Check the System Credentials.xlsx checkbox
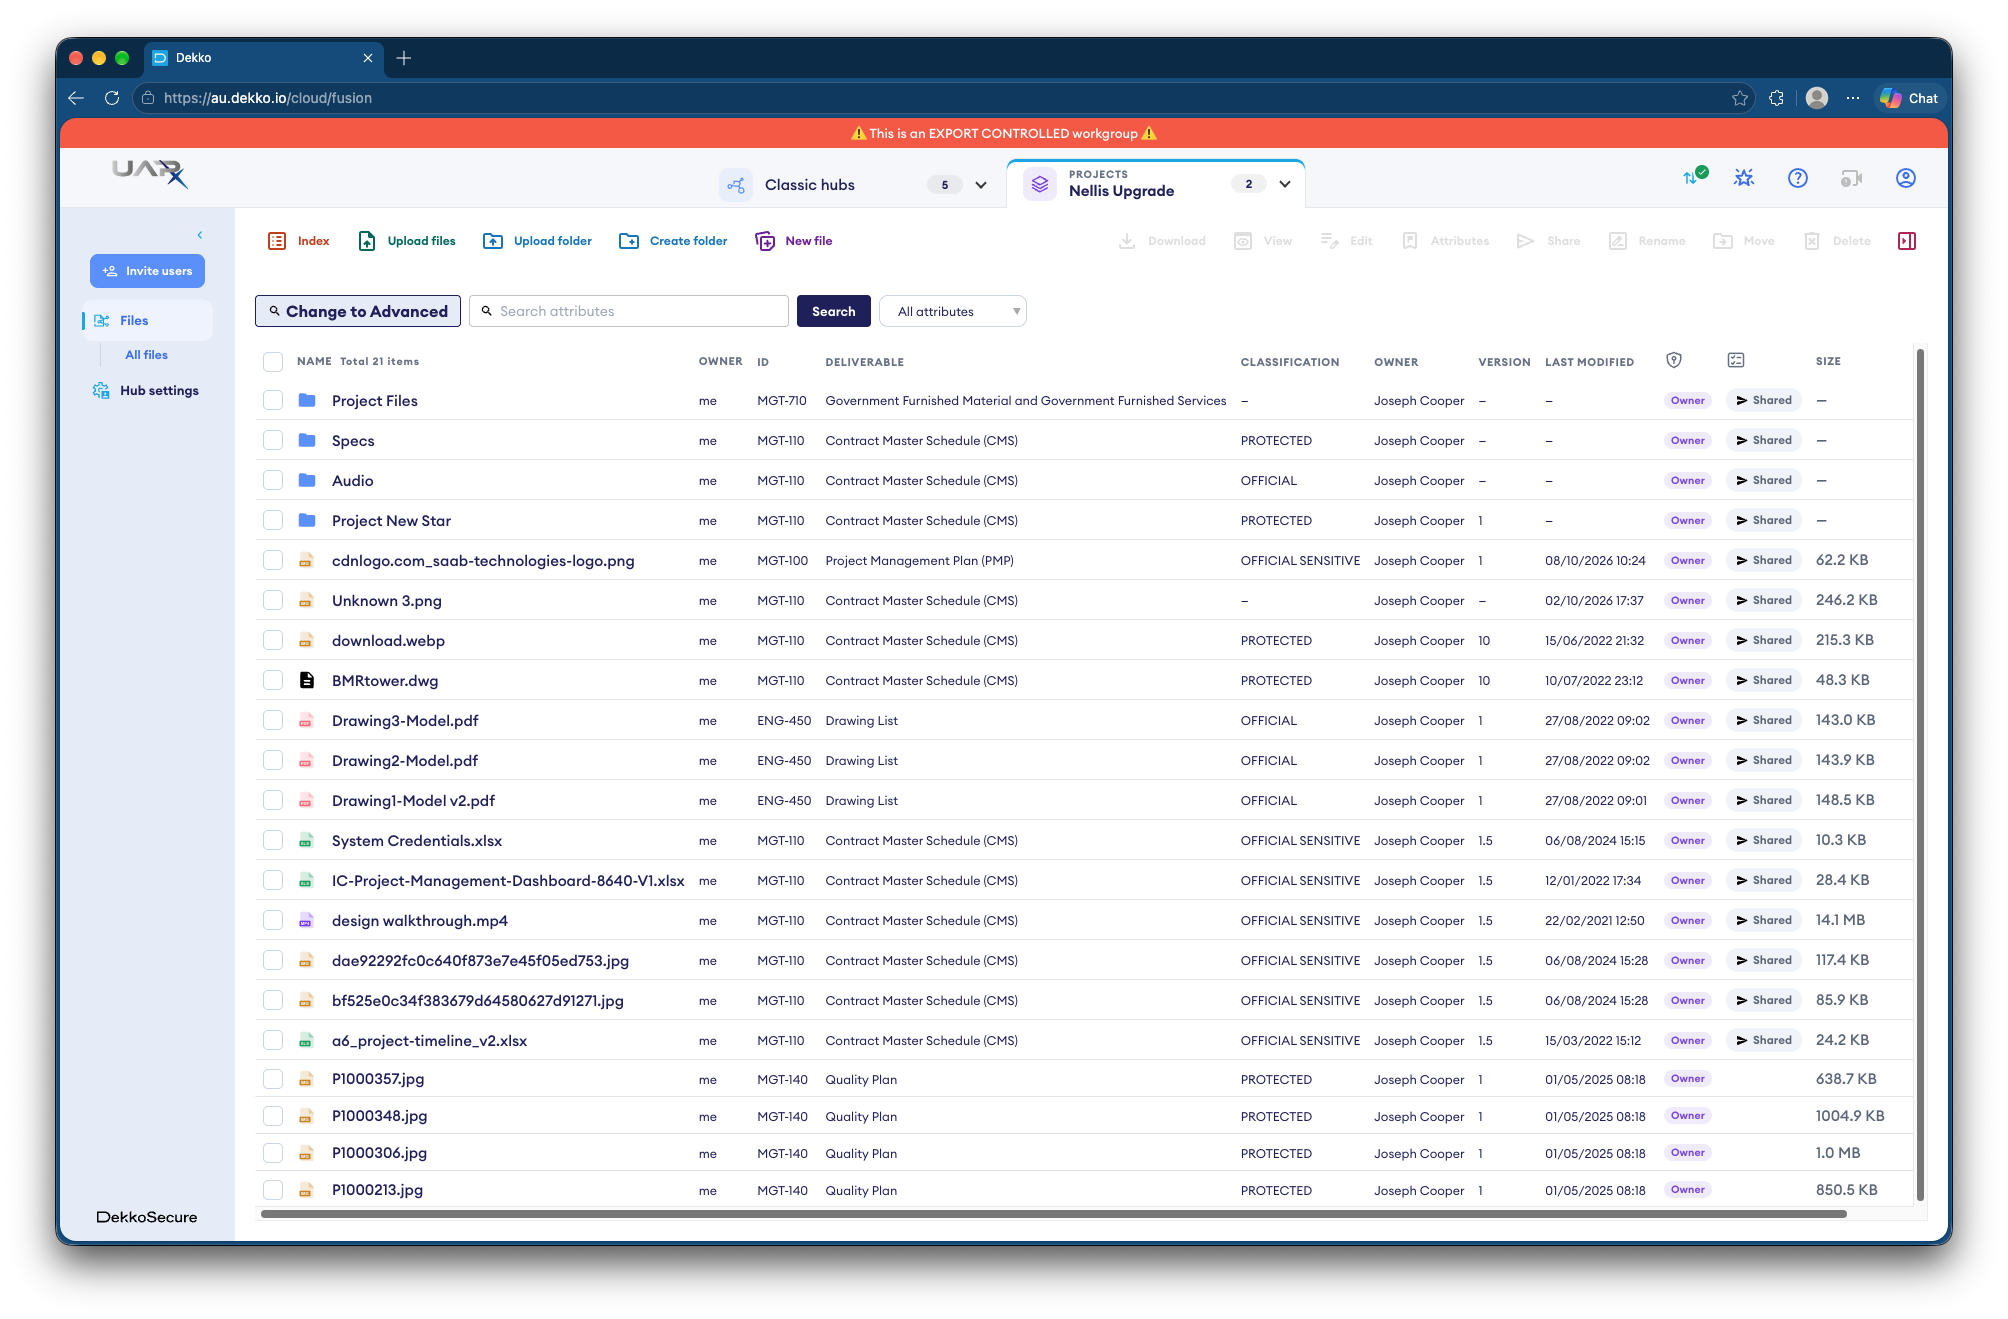This screenshot has width=2008, height=1319. [x=273, y=840]
